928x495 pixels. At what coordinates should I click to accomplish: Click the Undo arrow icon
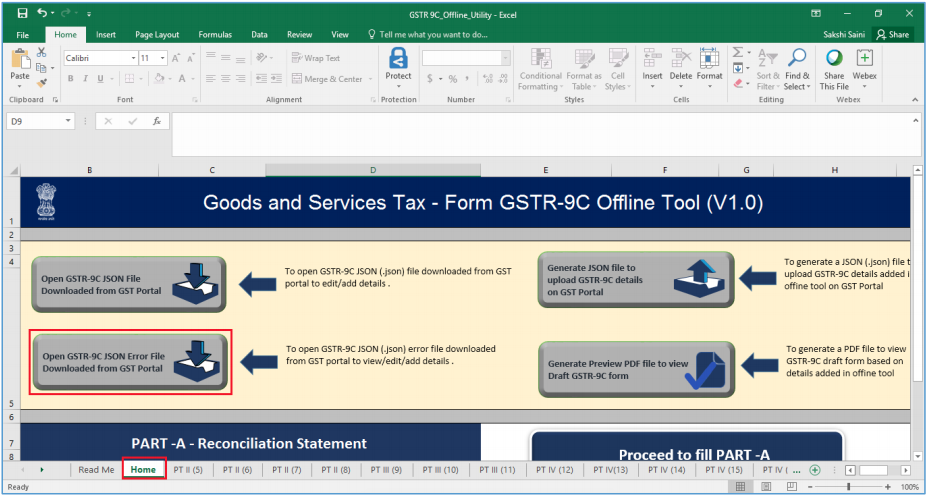click(x=42, y=13)
